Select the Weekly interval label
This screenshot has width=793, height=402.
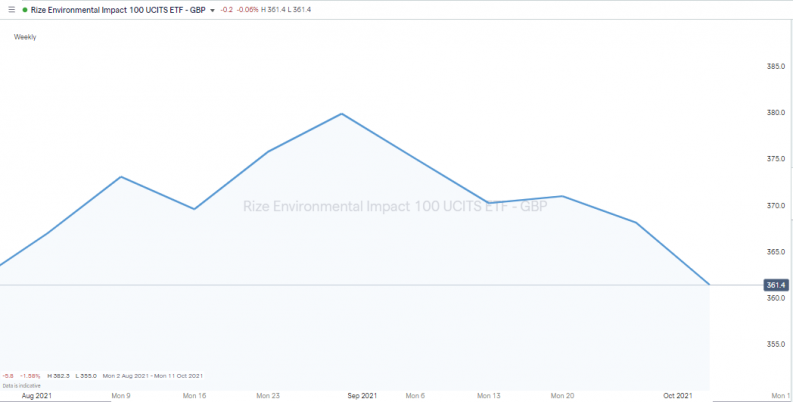click(x=25, y=37)
